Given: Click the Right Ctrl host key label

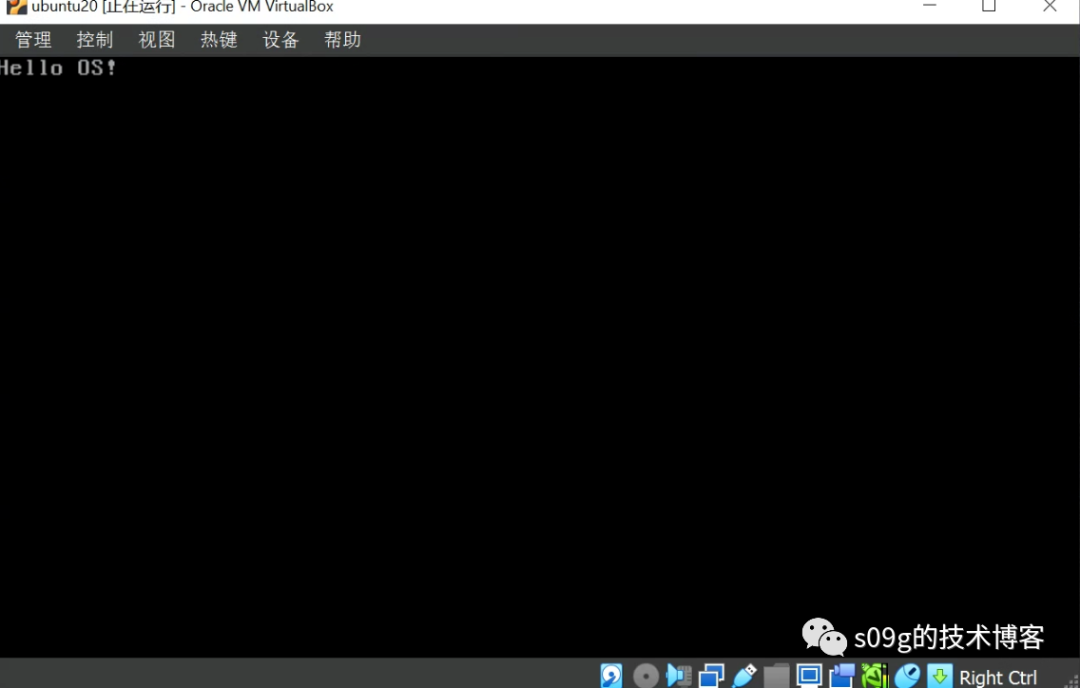Looking at the screenshot, I should coord(997,678).
